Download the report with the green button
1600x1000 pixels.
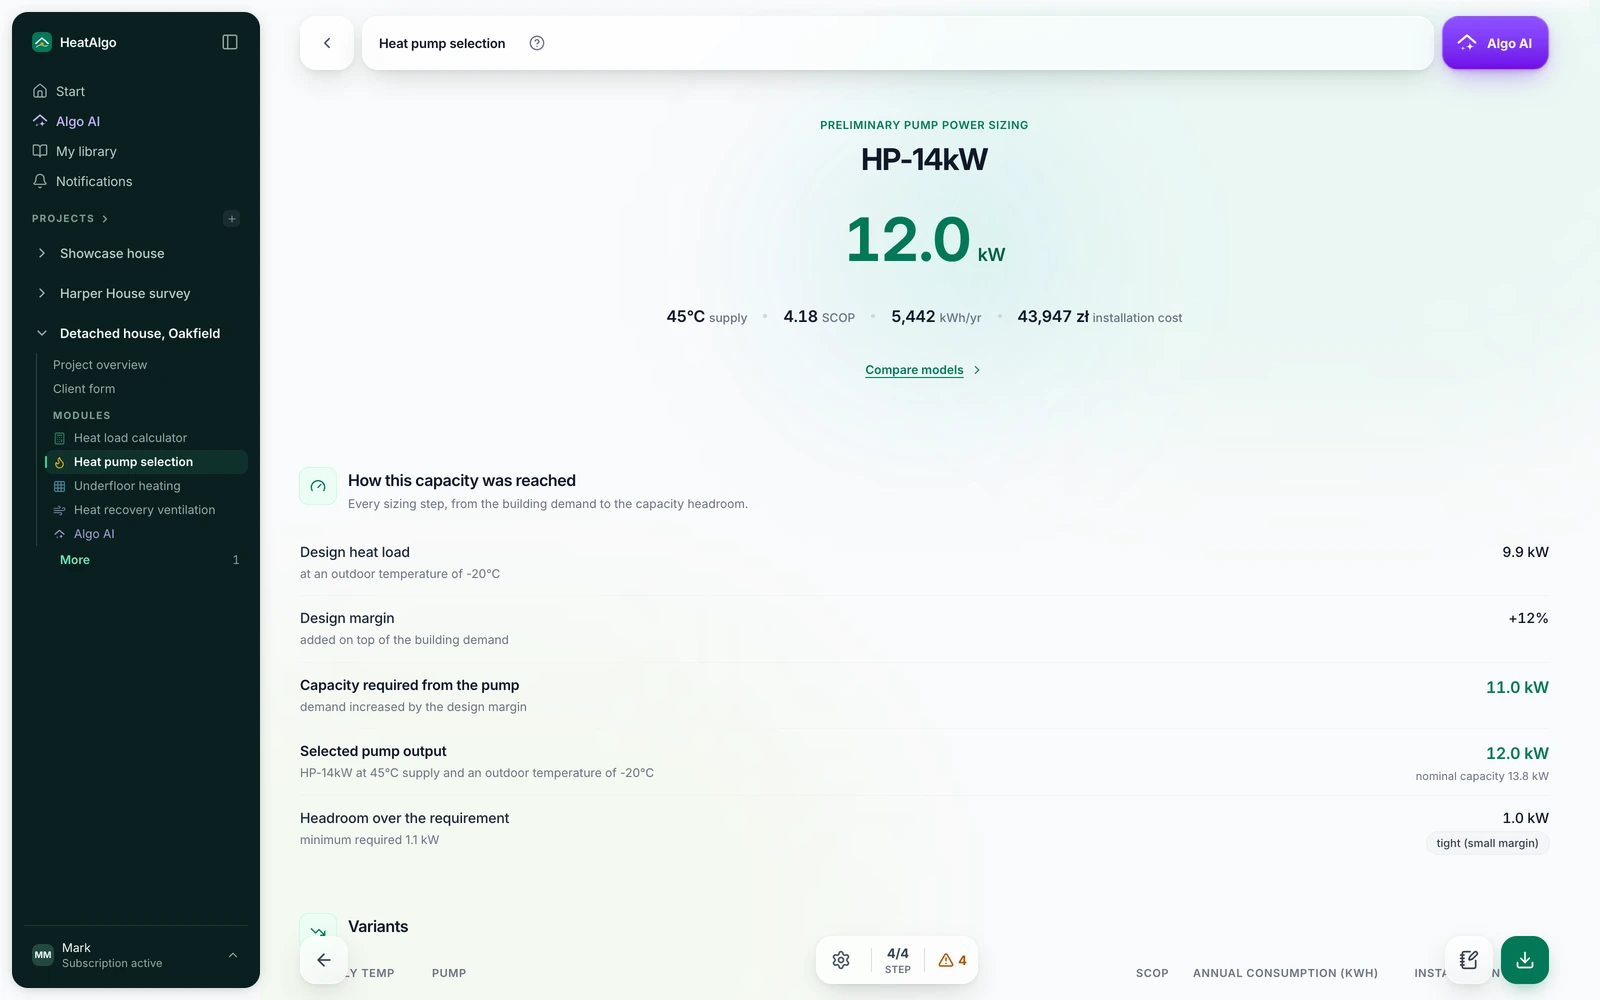[x=1525, y=960]
